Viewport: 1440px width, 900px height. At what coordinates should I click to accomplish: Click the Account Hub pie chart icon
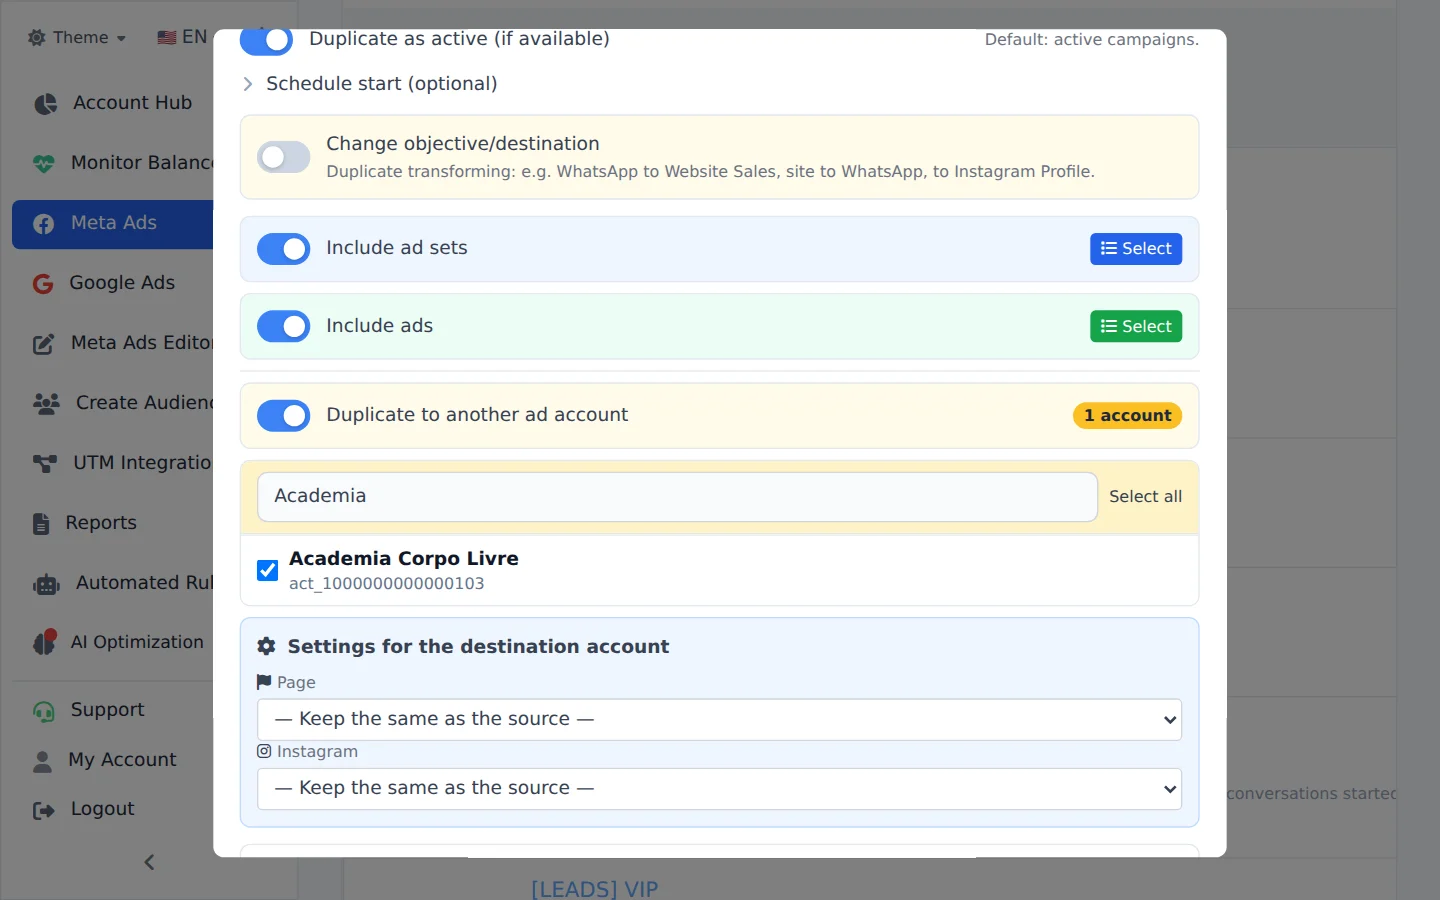point(45,103)
